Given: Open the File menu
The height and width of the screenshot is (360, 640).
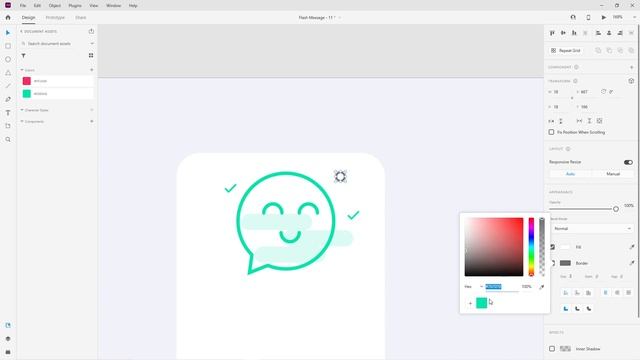Looking at the screenshot, I should 23,6.
